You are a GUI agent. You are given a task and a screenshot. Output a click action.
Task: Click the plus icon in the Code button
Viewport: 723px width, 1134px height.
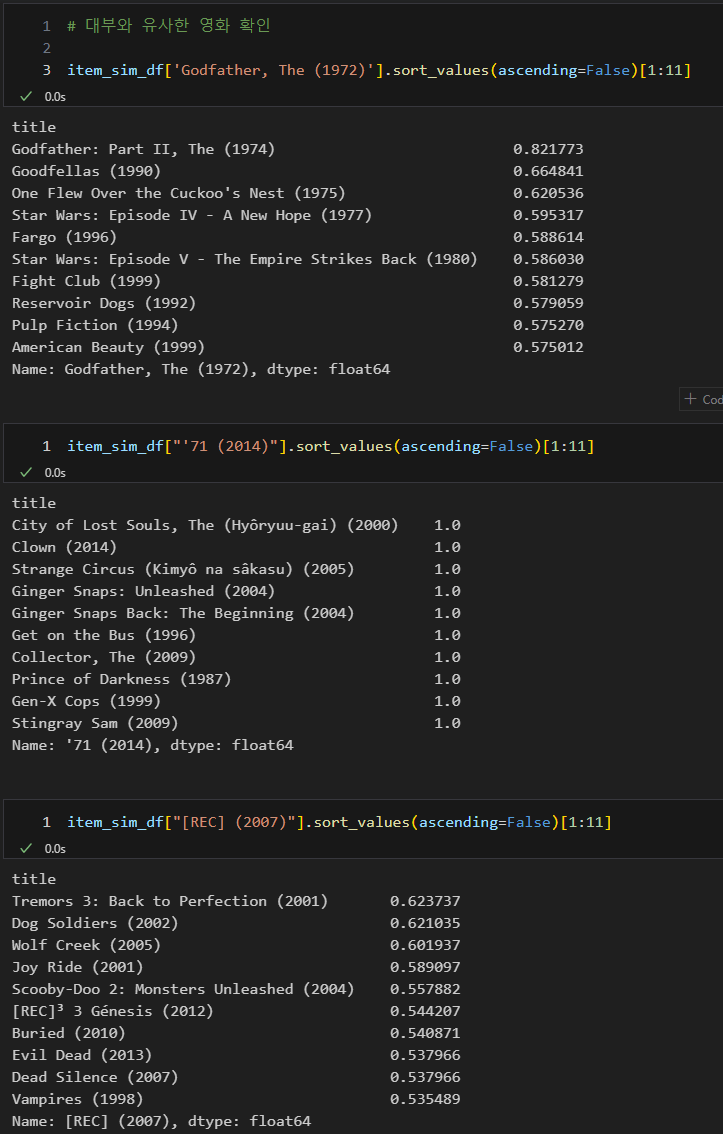tap(690, 399)
